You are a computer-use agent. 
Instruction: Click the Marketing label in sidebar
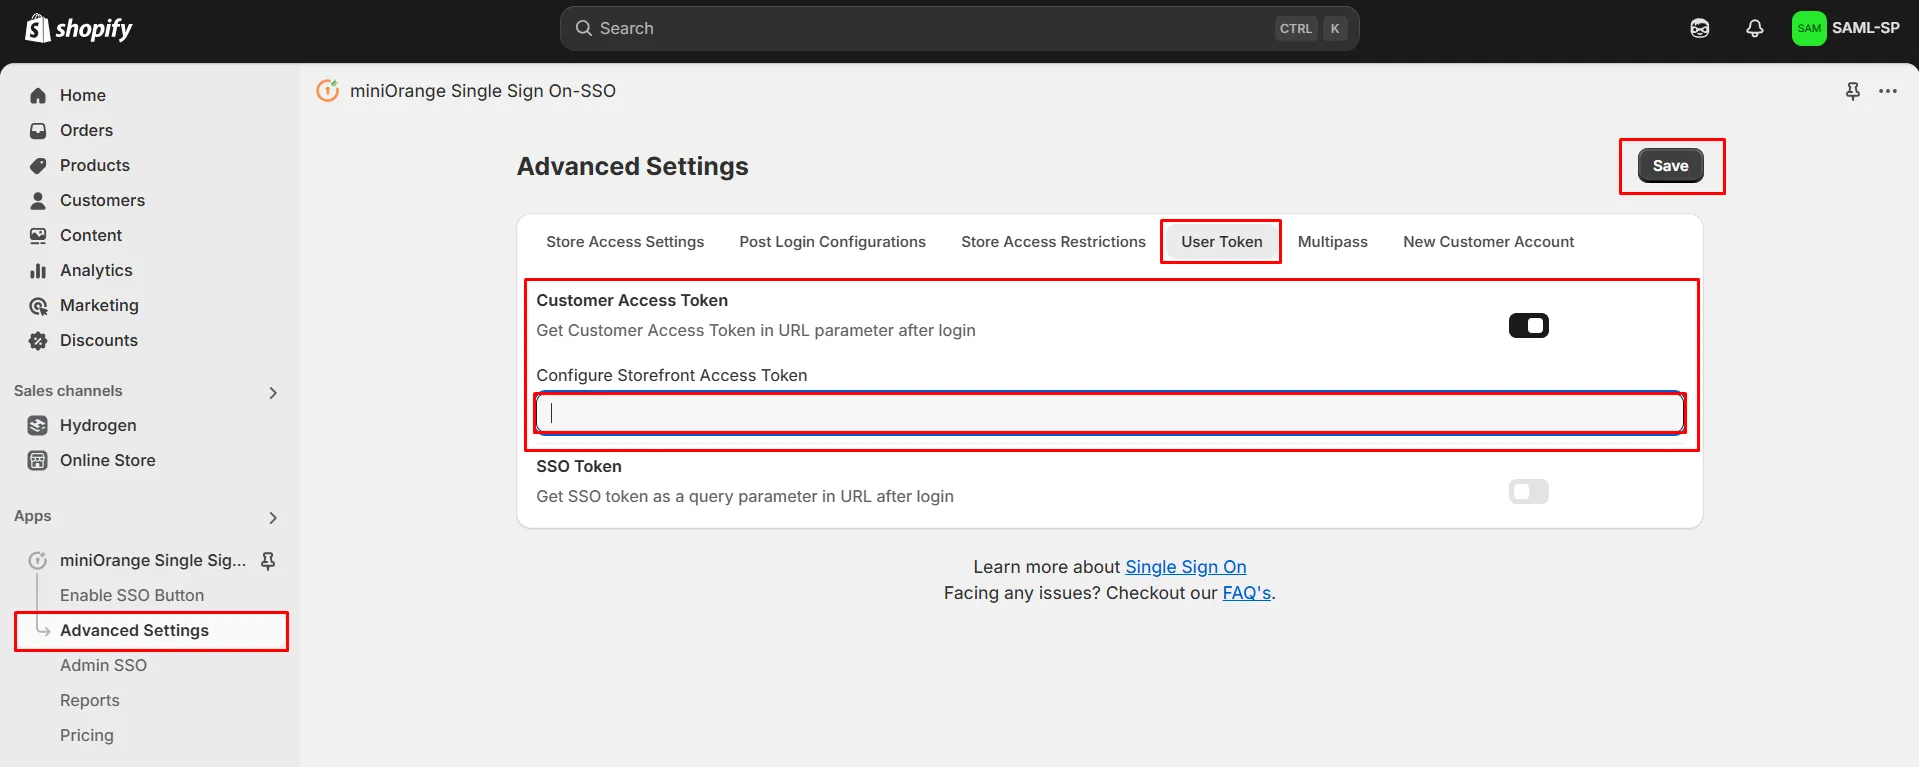tap(99, 305)
